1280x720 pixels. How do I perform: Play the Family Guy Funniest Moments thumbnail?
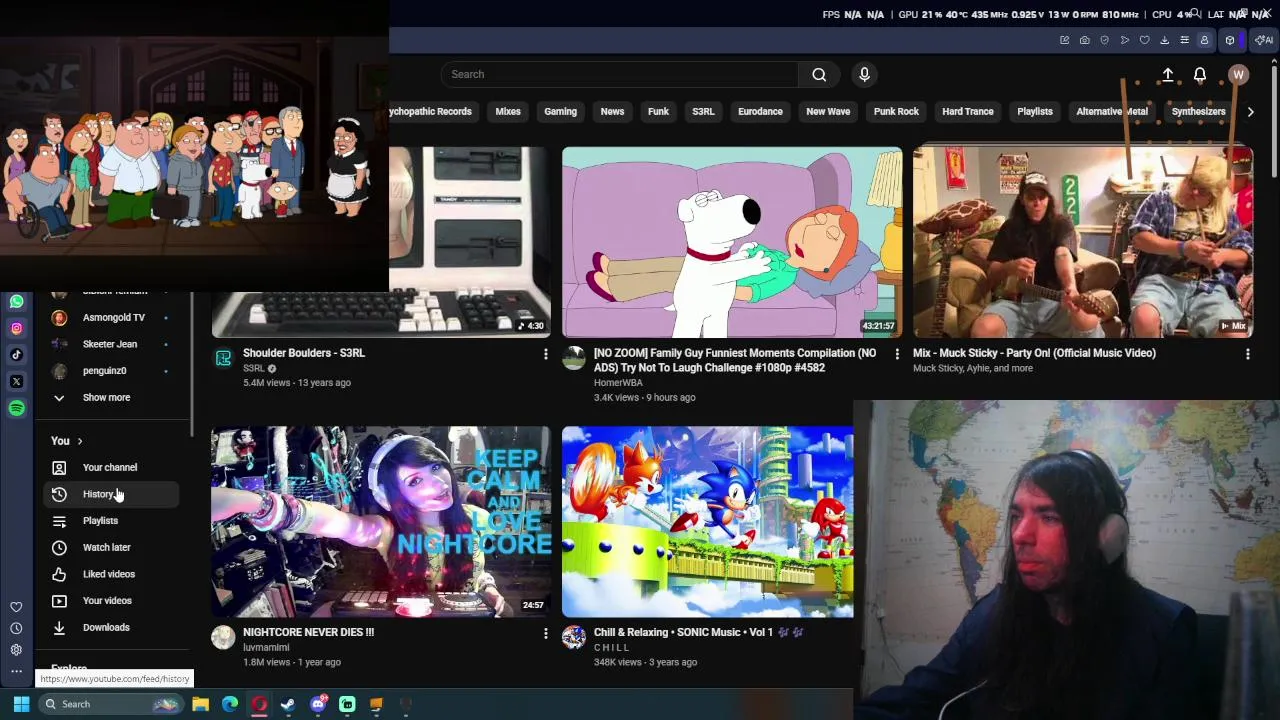(732, 242)
